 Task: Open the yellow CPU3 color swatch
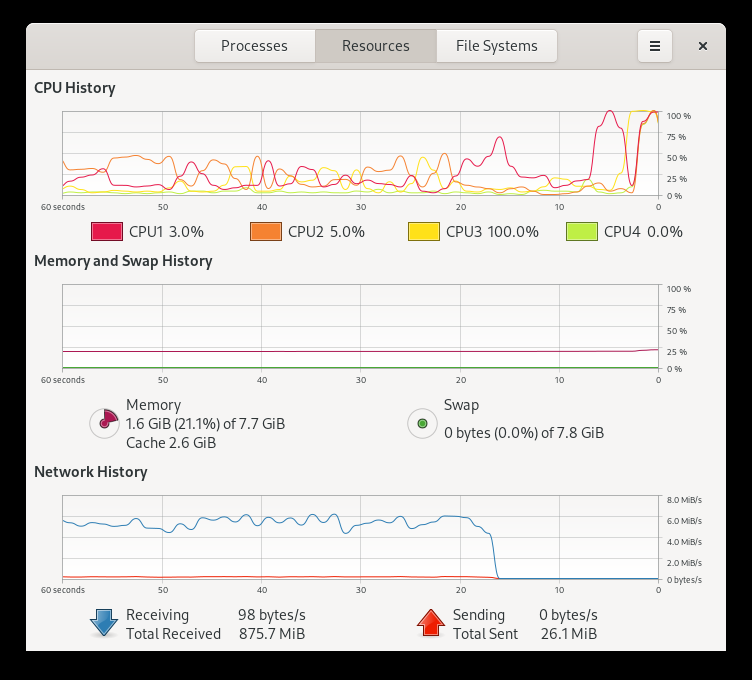(x=423, y=231)
